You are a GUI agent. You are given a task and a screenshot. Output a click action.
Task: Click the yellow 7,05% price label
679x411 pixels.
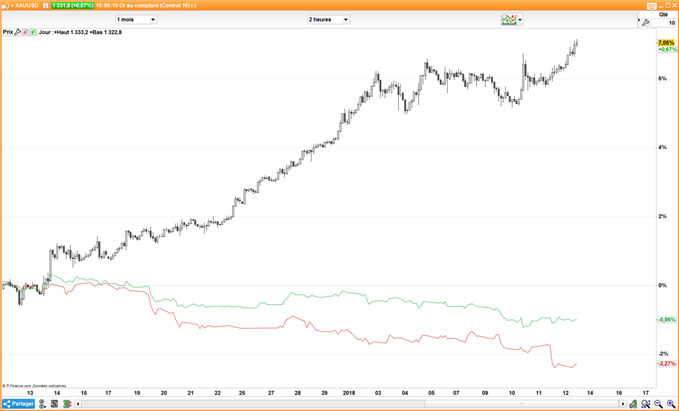click(666, 42)
